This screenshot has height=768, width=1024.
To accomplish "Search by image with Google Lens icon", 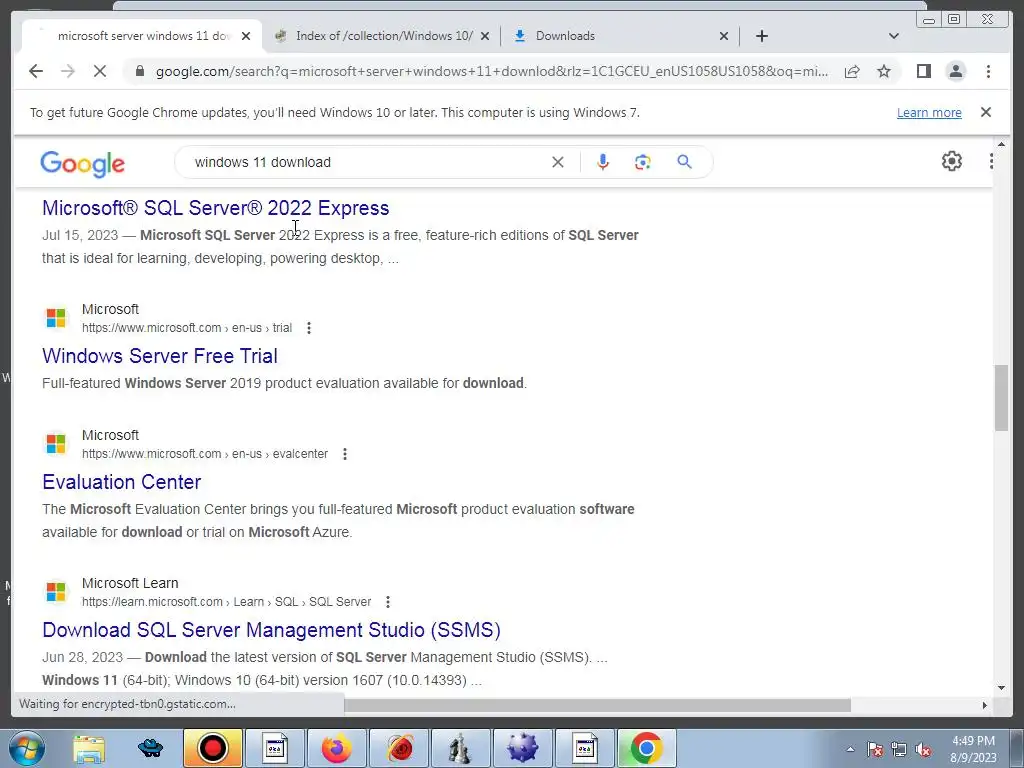I will coord(643,162).
